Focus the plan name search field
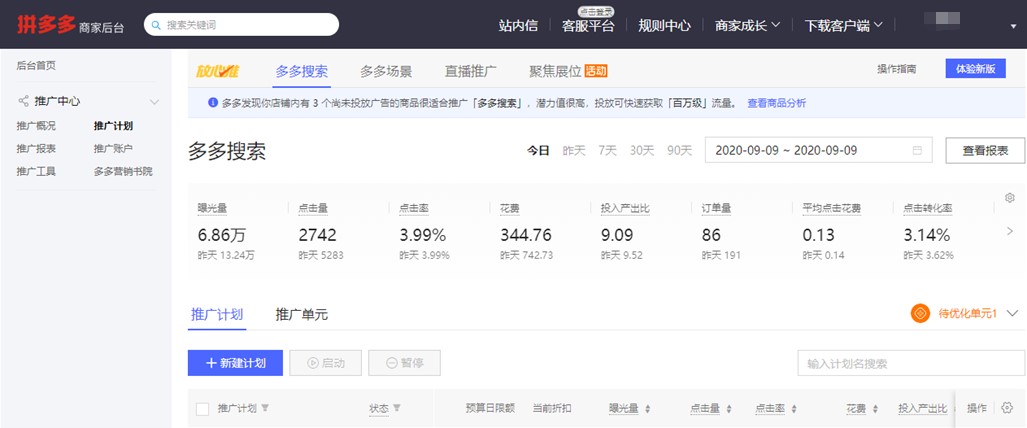This screenshot has height=428, width=1027. (x=911, y=363)
